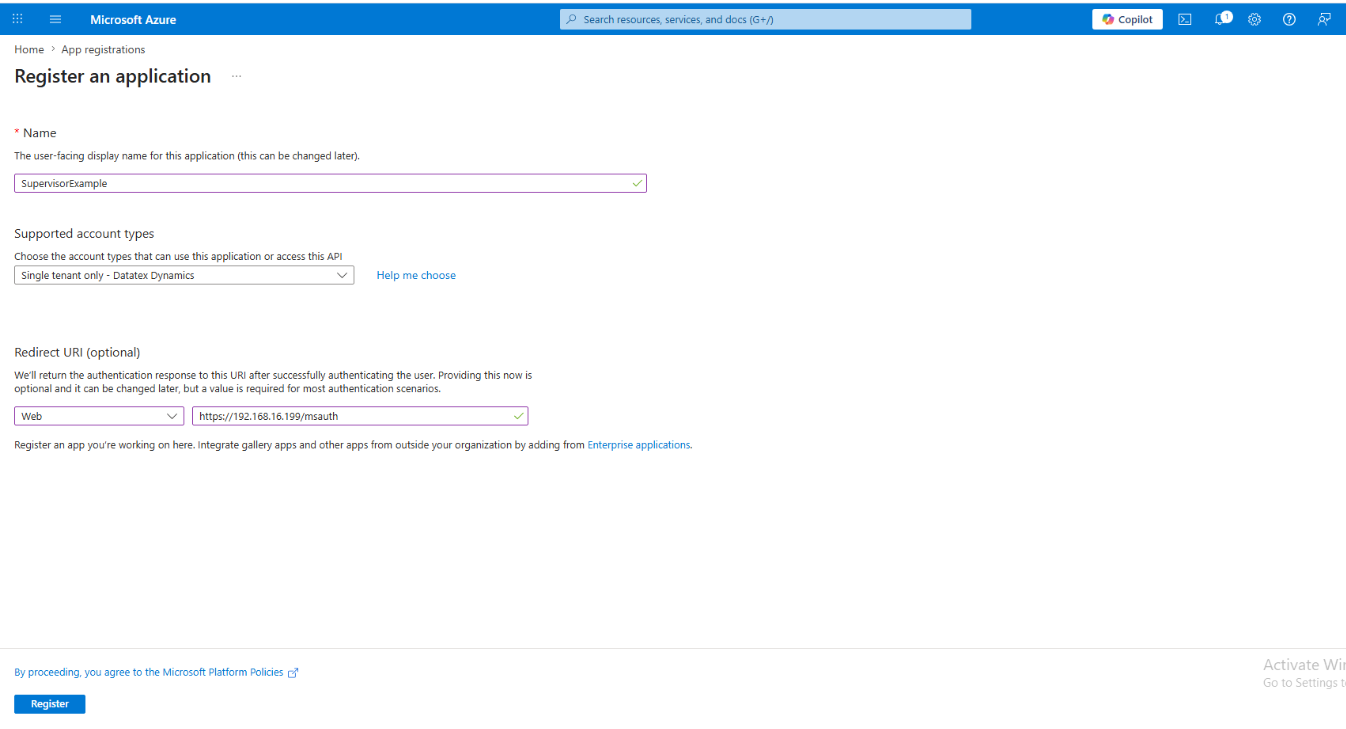The image size is (1346, 729).
Task: Open the Help me choose link
Action: pyautogui.click(x=416, y=275)
